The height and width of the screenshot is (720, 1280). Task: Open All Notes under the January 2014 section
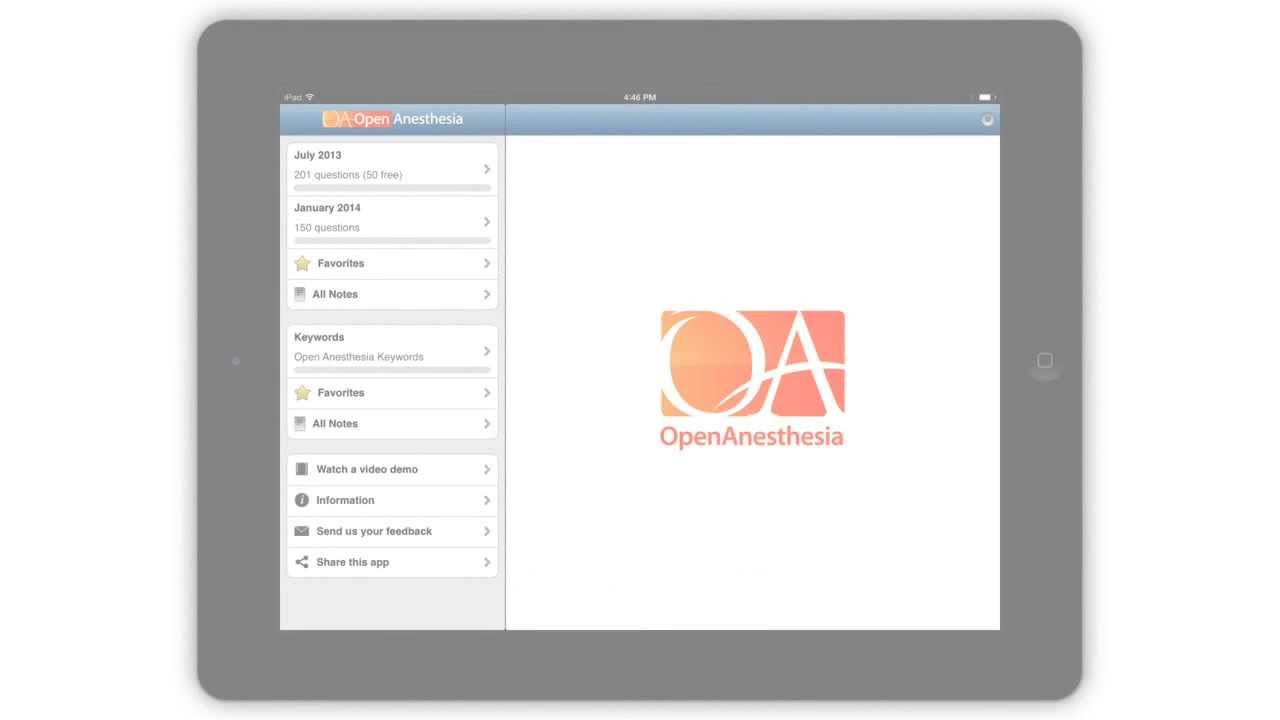point(392,294)
